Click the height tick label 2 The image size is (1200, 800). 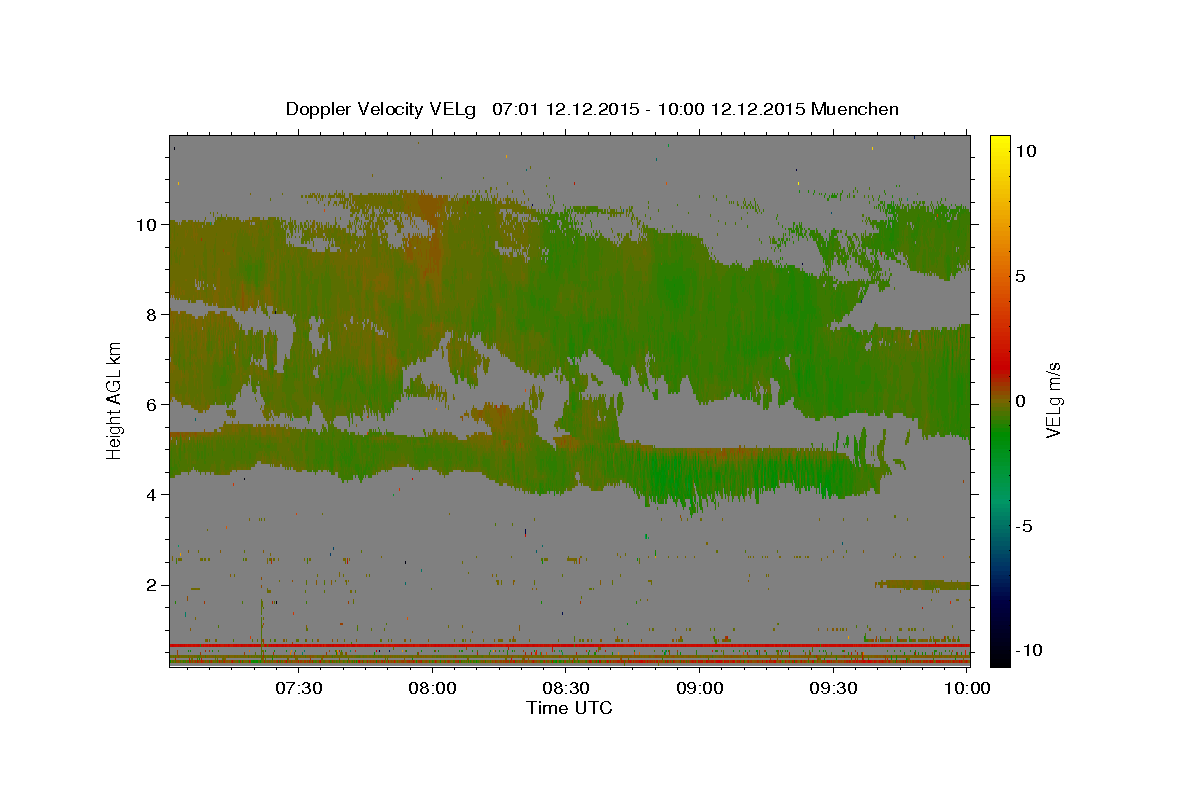click(x=153, y=585)
